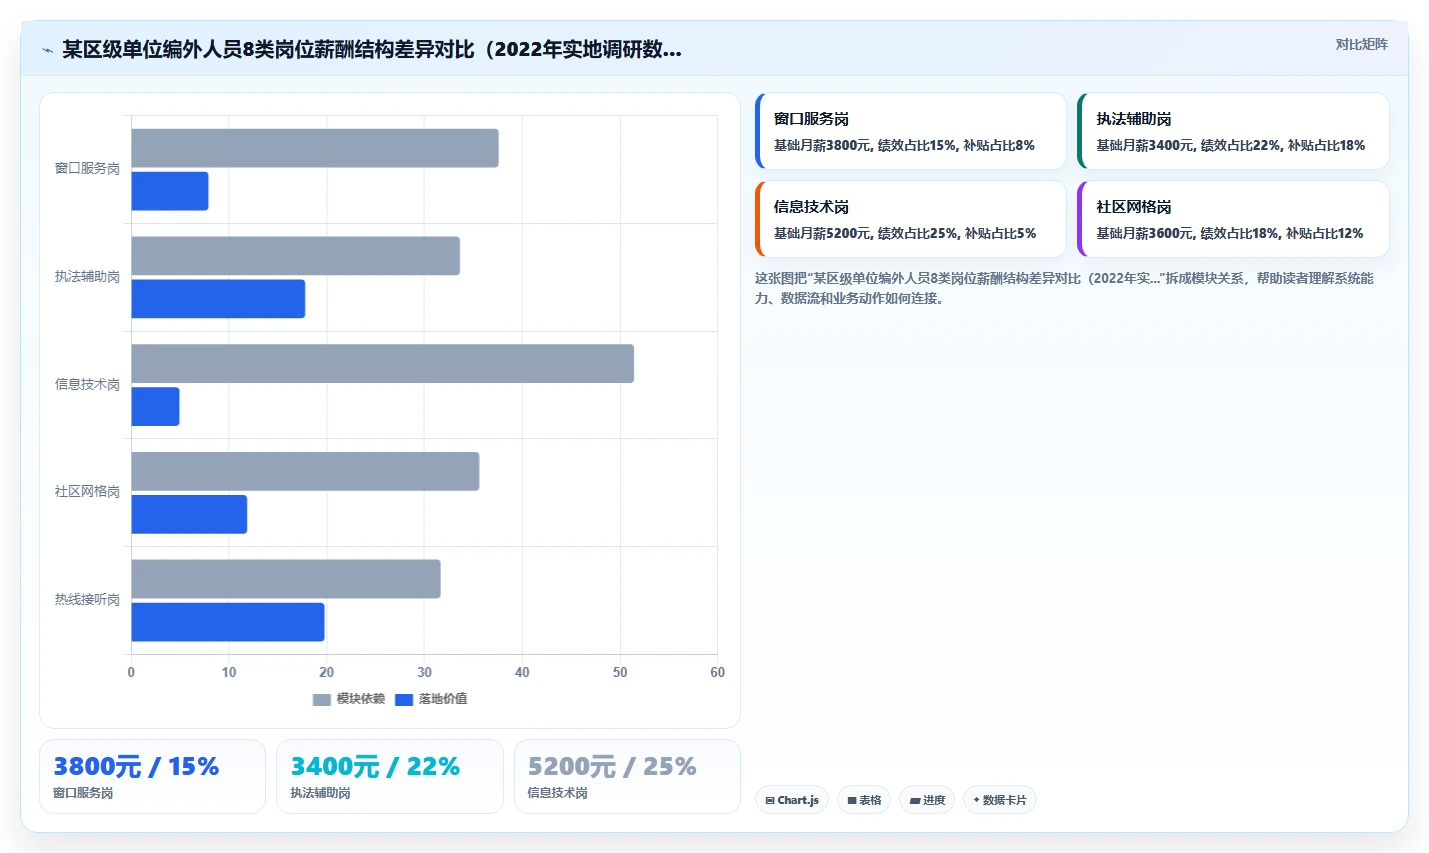Click the blue bar for 执法辅助岗
Viewport: 1429px width, 853px height.
coord(218,299)
